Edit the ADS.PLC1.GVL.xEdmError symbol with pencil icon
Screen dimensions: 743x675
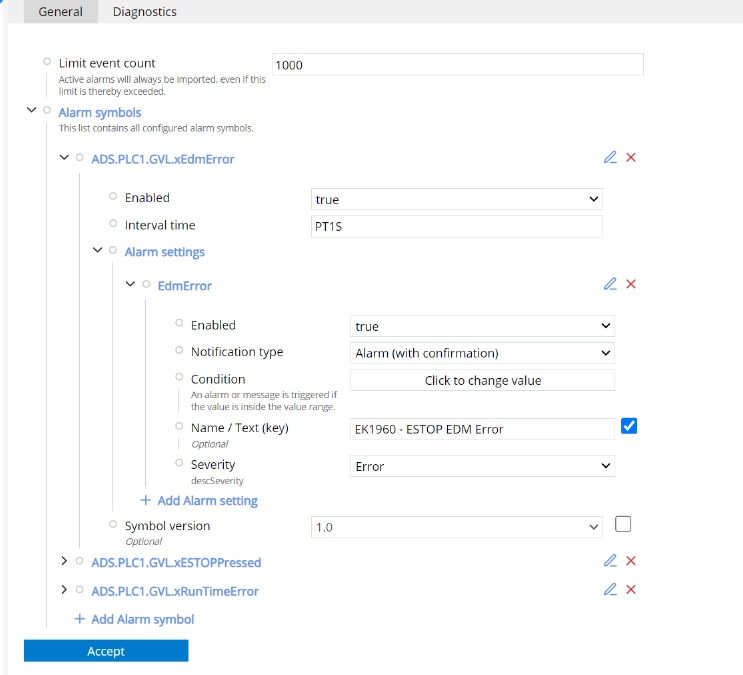tap(610, 157)
